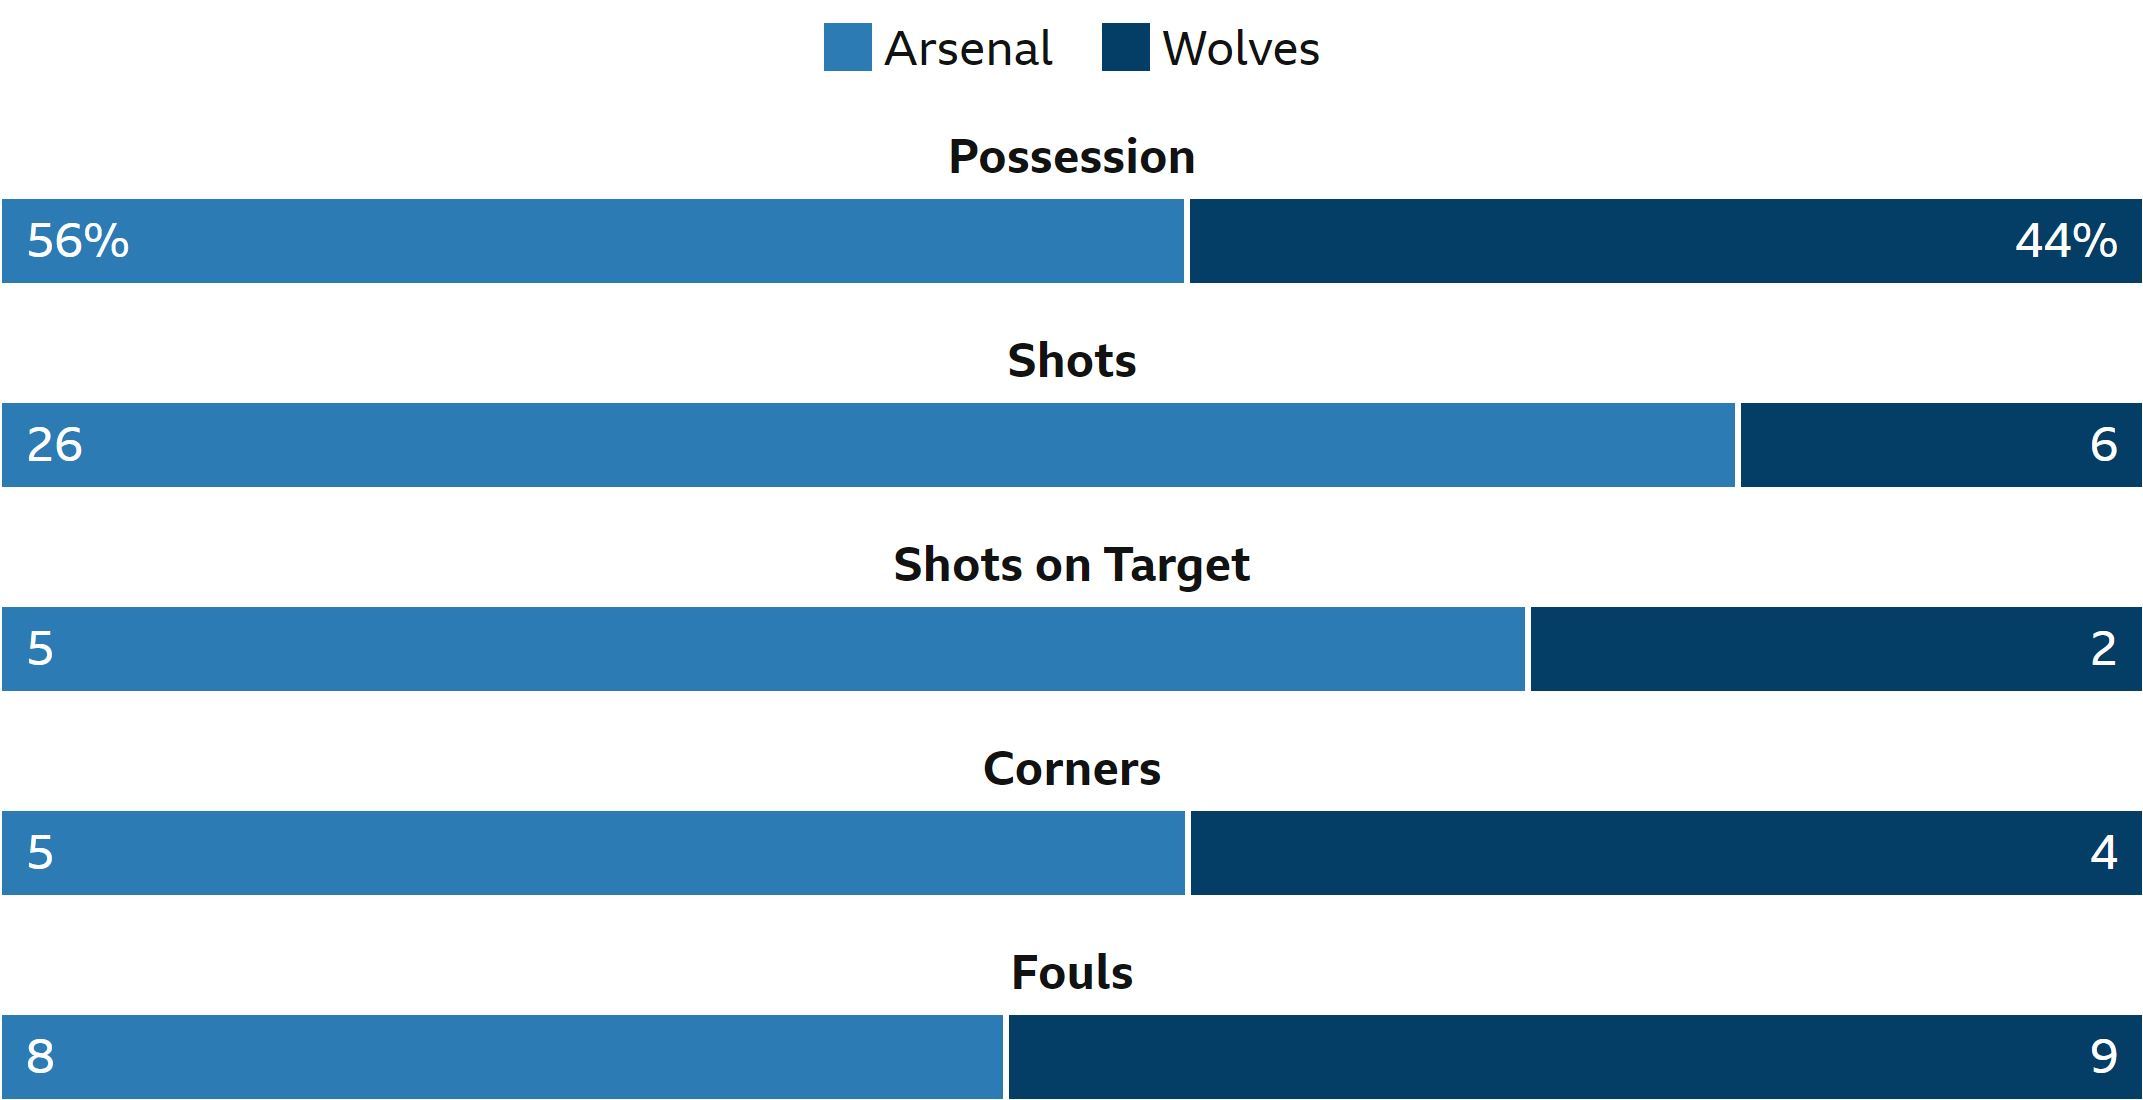
Task: Select the Arsenal legend label
Action: tap(968, 48)
